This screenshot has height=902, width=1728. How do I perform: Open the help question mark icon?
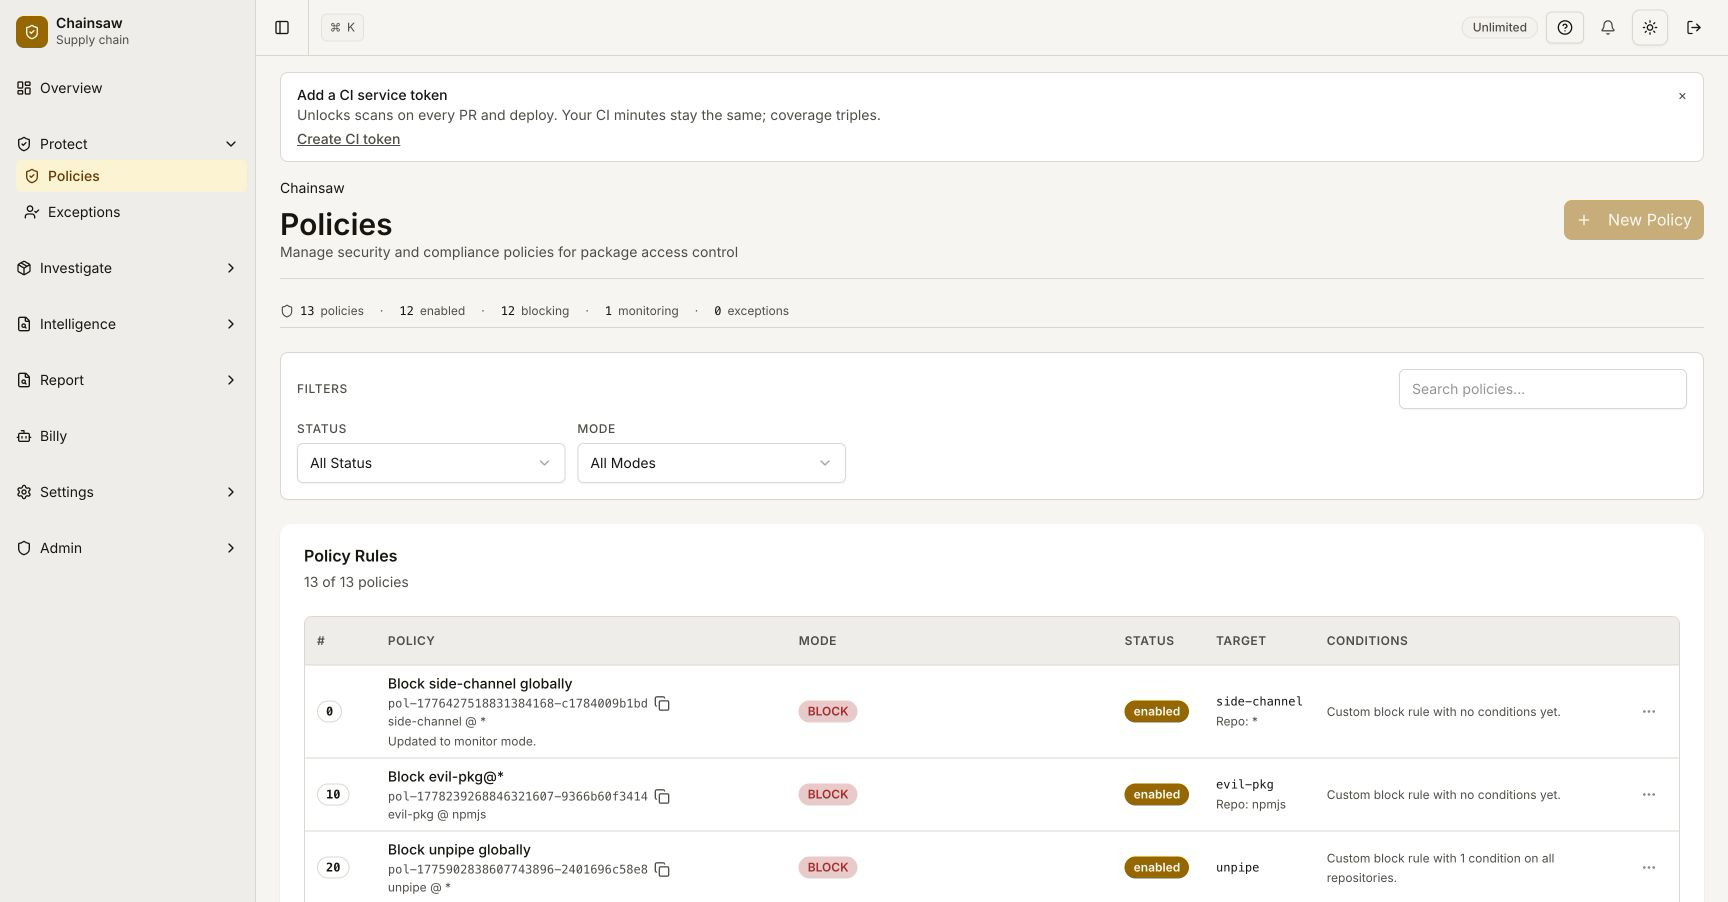click(x=1565, y=27)
